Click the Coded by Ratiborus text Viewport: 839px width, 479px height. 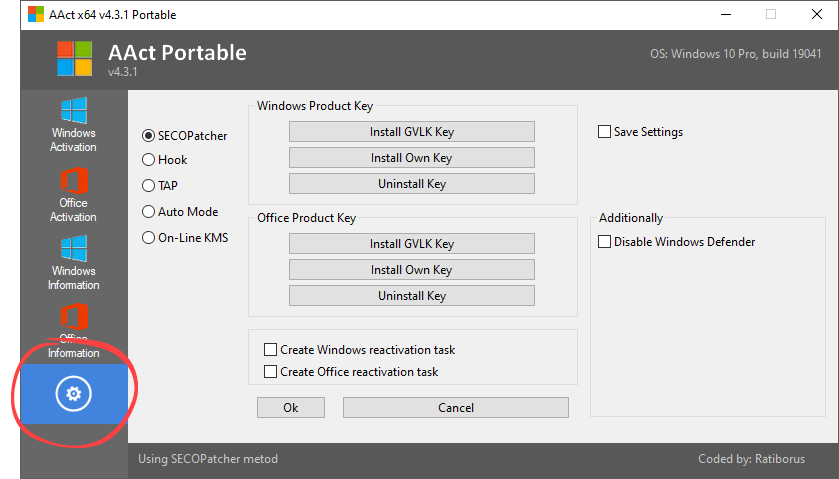click(x=751, y=459)
